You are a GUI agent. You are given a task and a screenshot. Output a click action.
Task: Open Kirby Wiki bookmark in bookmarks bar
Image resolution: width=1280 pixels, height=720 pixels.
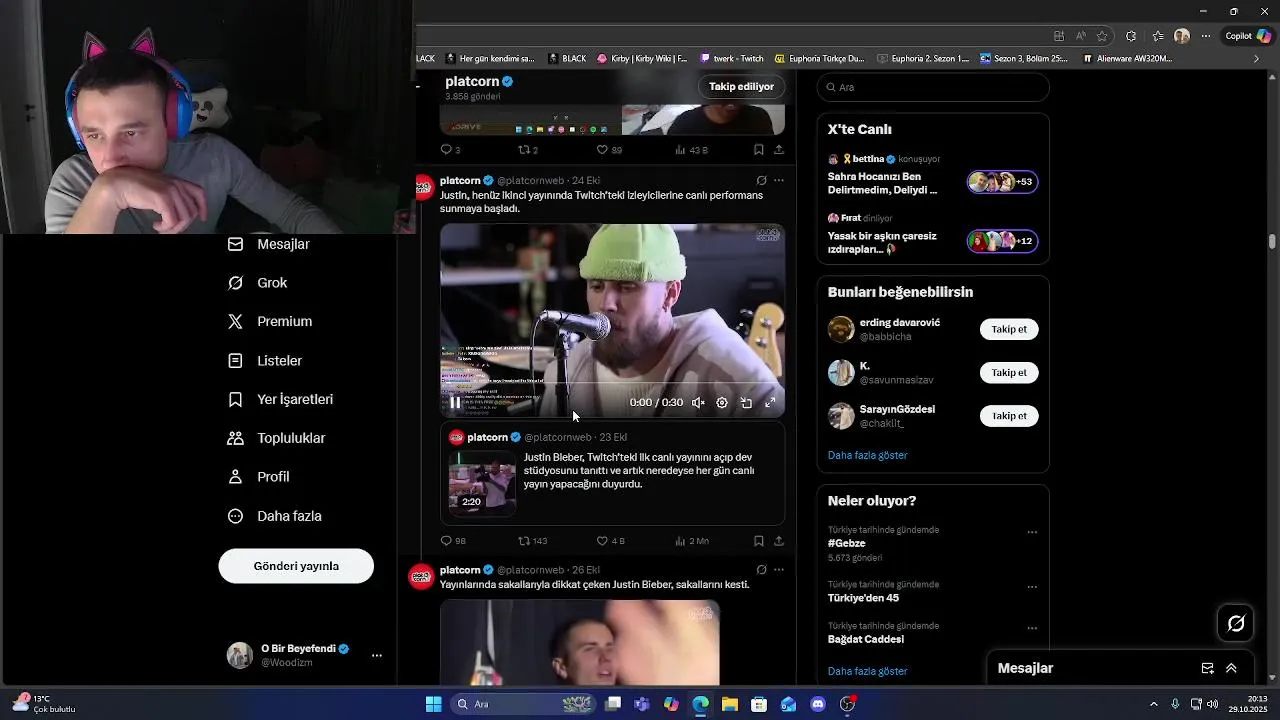[x=641, y=59]
